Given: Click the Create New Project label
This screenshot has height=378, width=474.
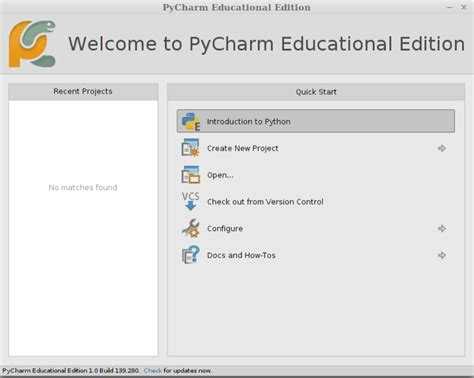Looking at the screenshot, I should (243, 148).
